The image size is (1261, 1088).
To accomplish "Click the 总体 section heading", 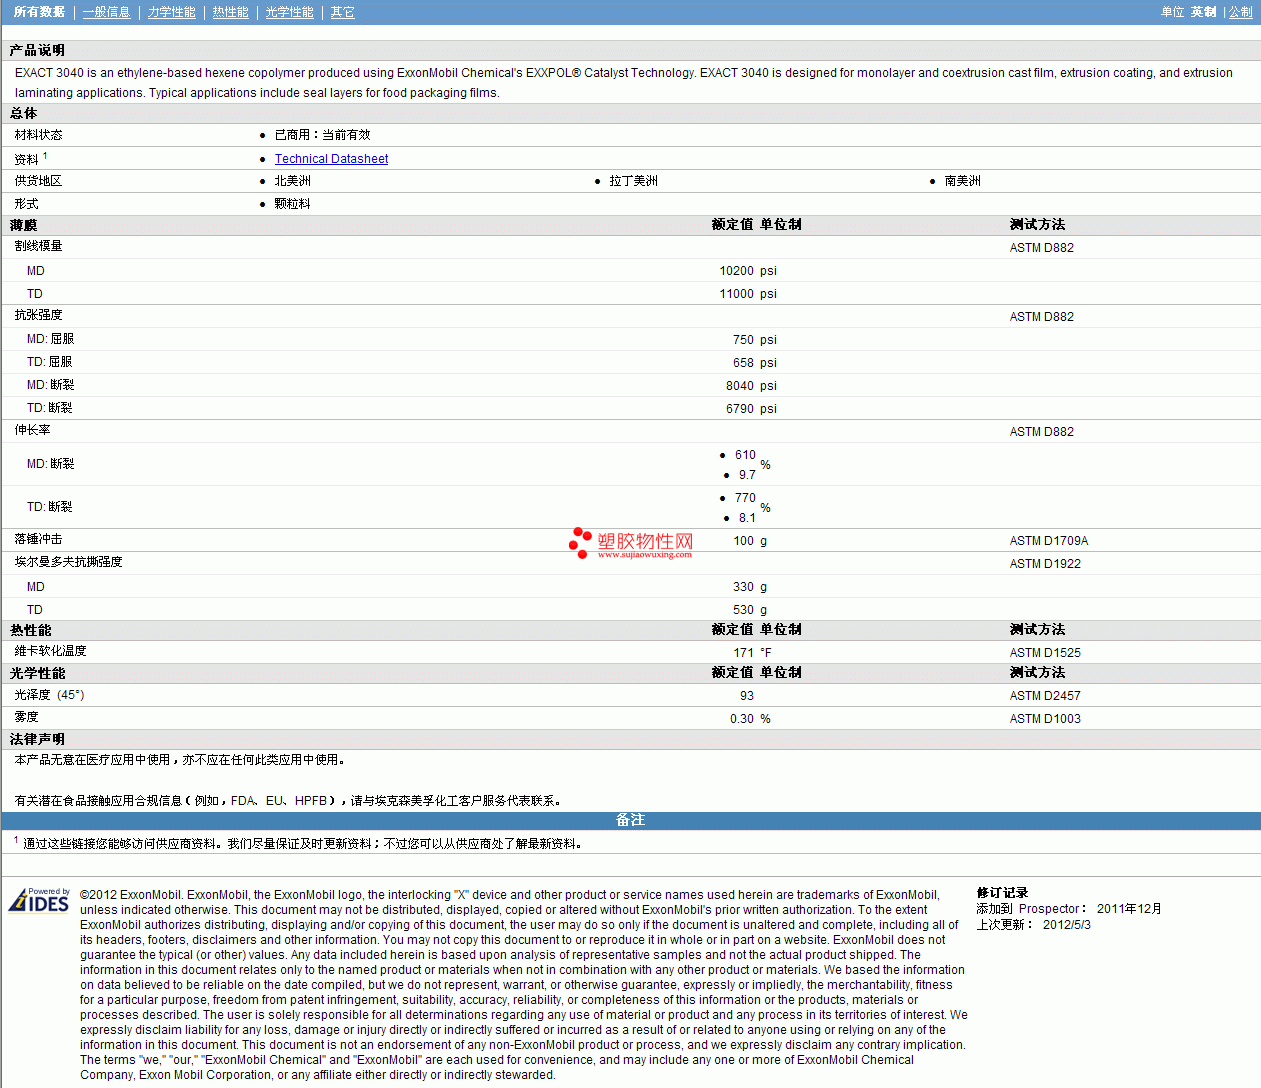I will 24,114.
